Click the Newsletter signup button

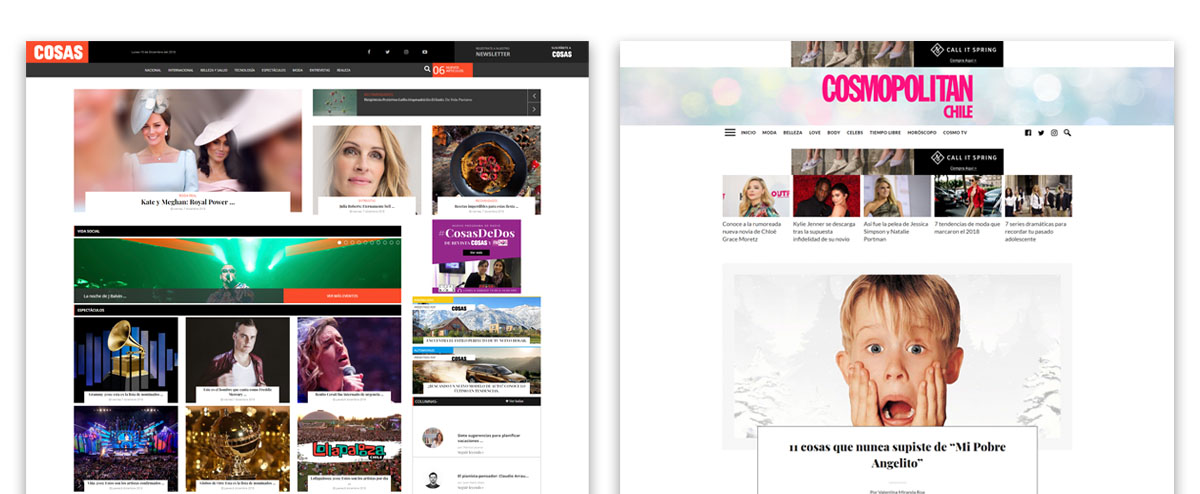pyautogui.click(x=492, y=52)
